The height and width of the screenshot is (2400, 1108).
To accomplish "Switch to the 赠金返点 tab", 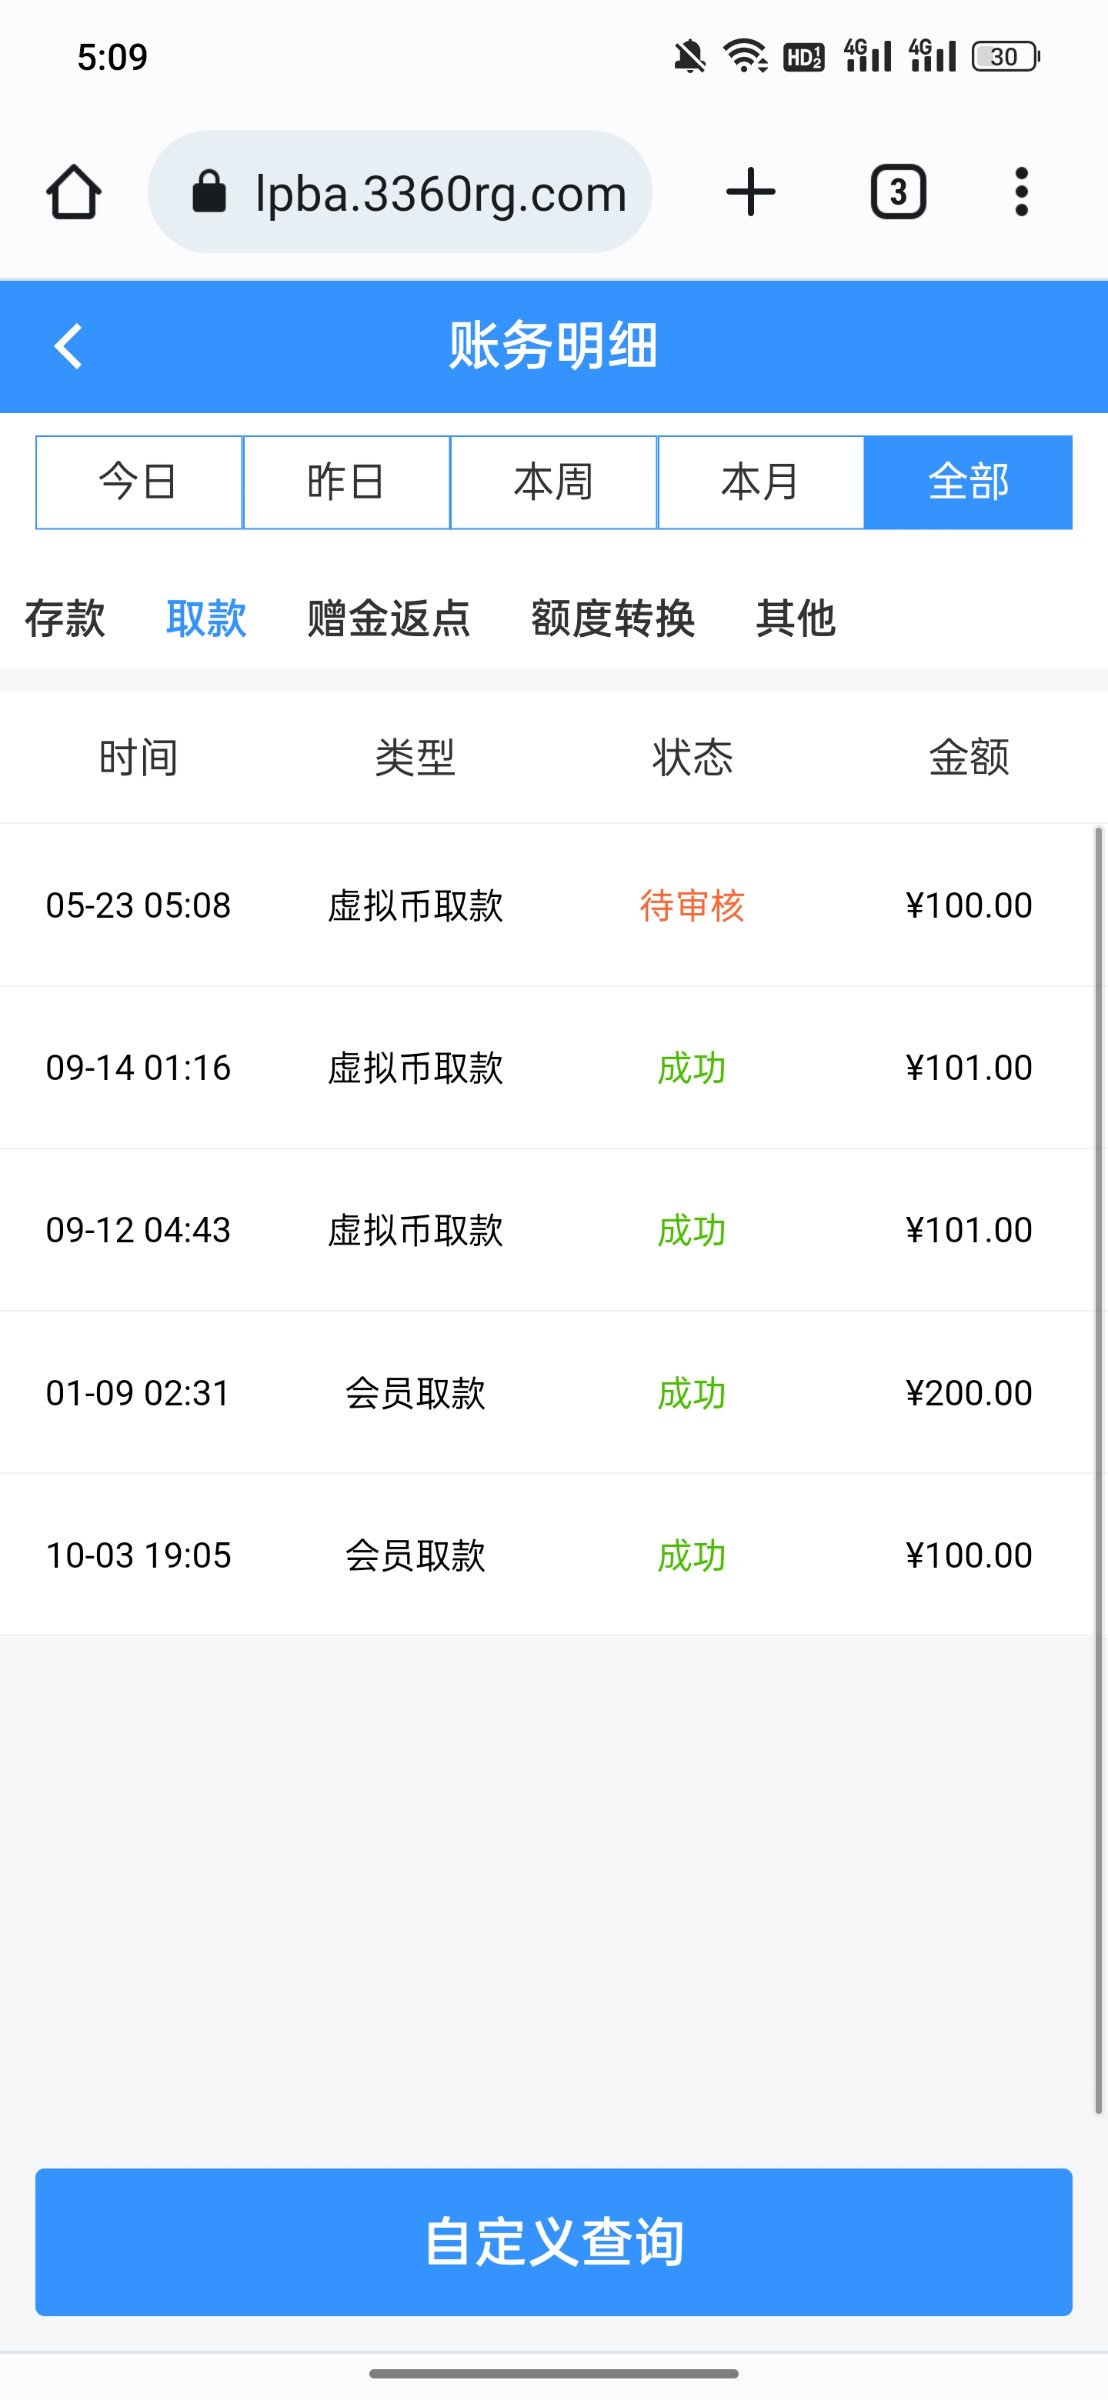I will tap(388, 618).
